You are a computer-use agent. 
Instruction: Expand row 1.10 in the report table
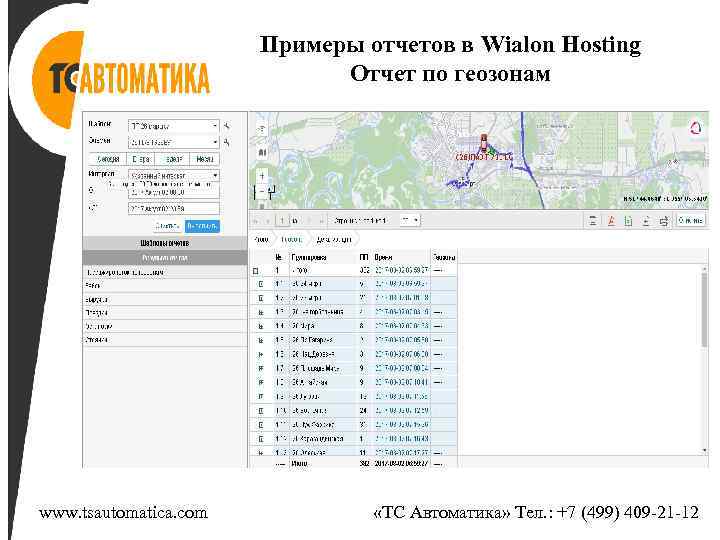coord(261,411)
